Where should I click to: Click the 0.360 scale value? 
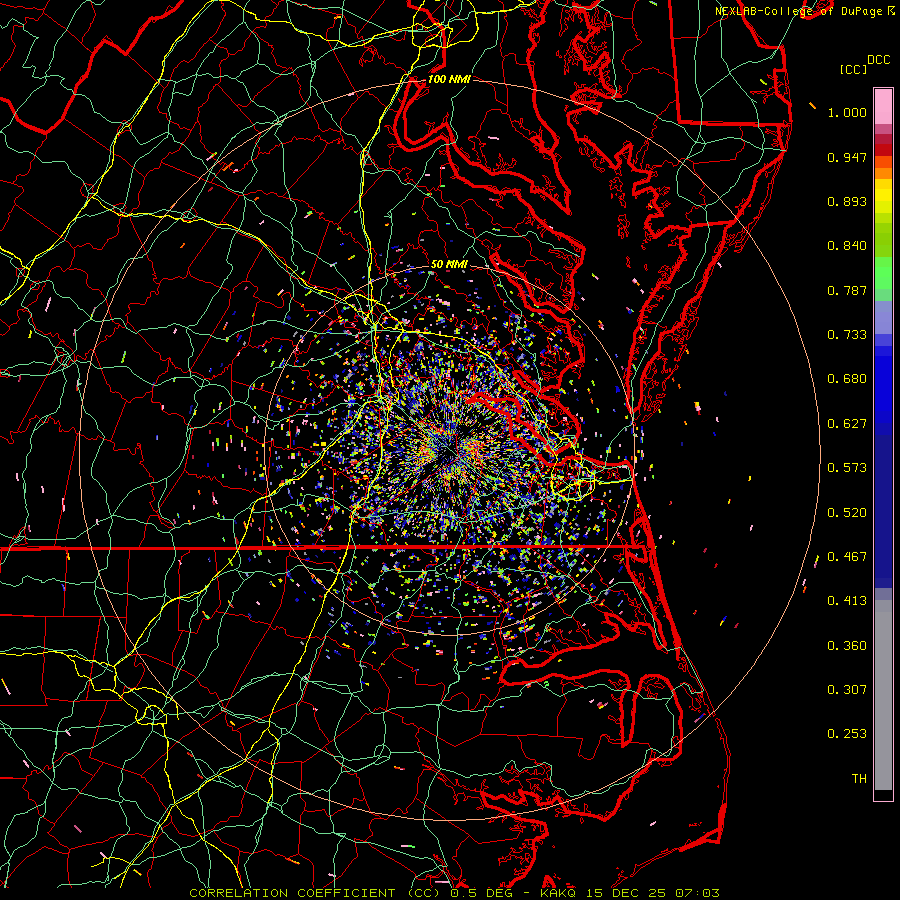847,646
